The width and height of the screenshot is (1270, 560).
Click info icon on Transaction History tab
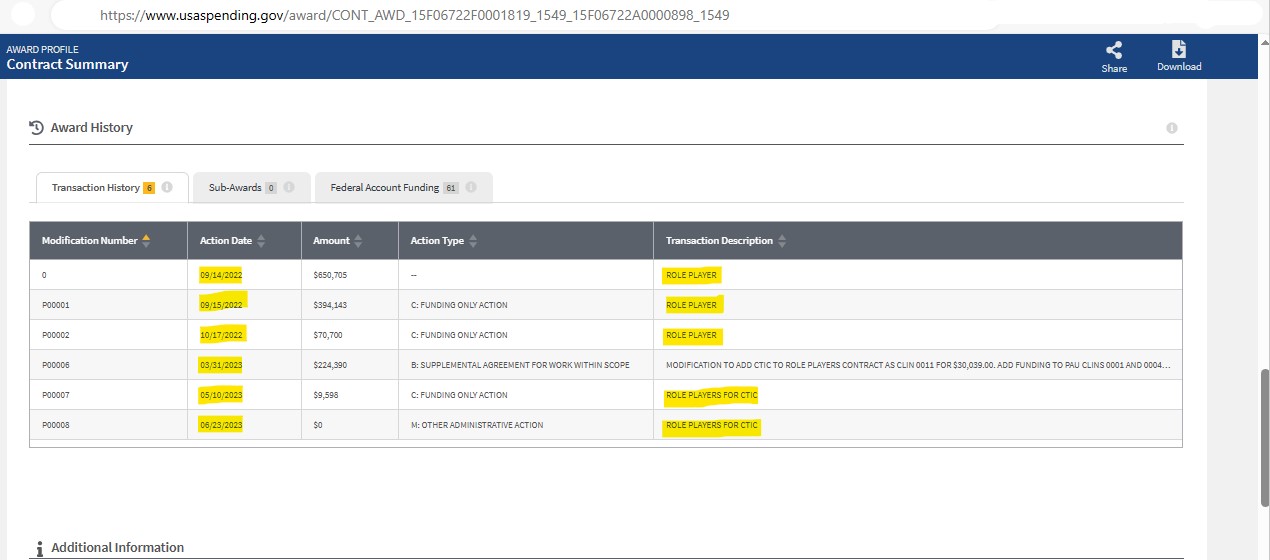[x=167, y=187]
